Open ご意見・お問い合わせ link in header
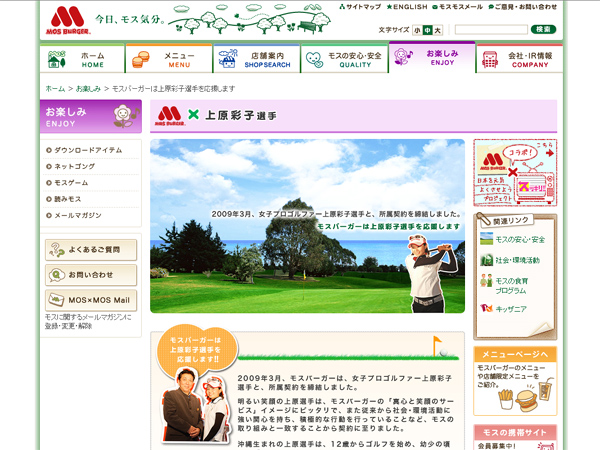 (522, 7)
